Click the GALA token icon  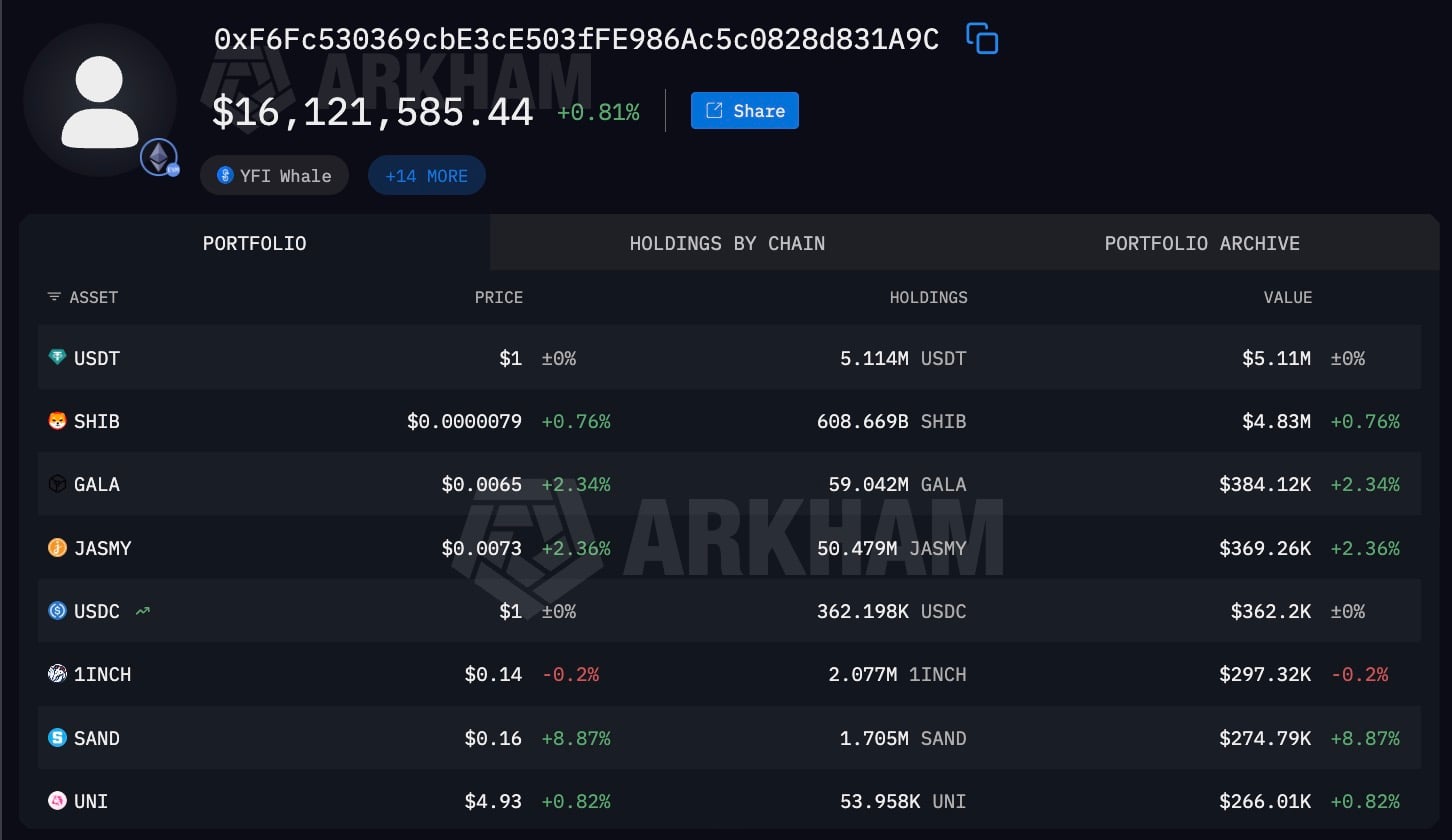[x=58, y=484]
